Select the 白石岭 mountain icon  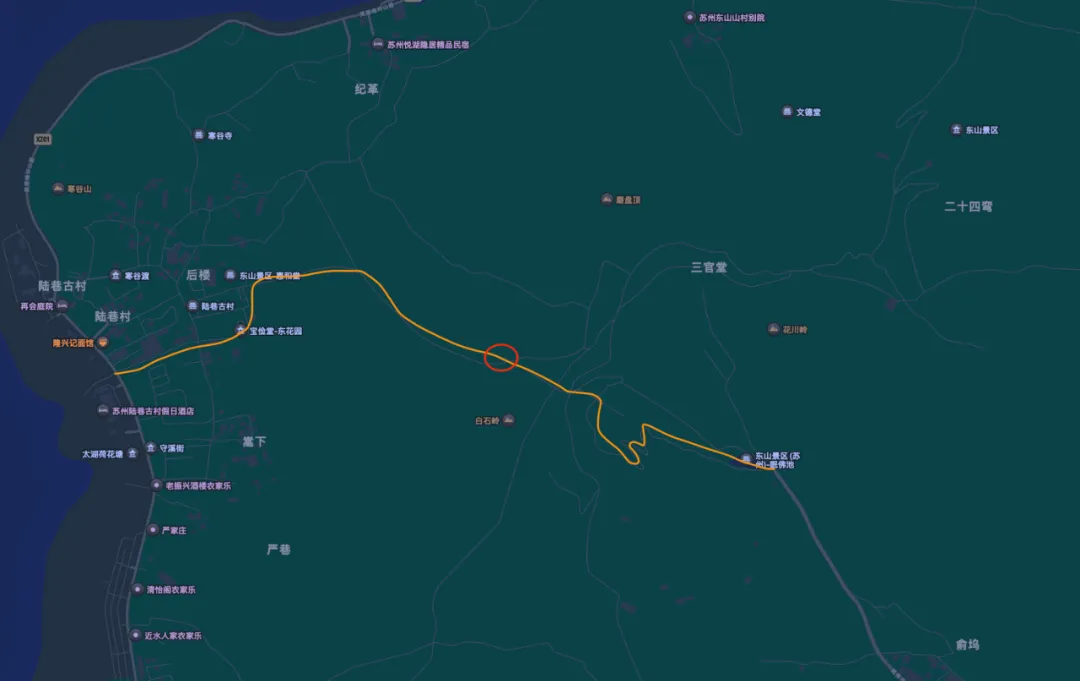click(508, 420)
